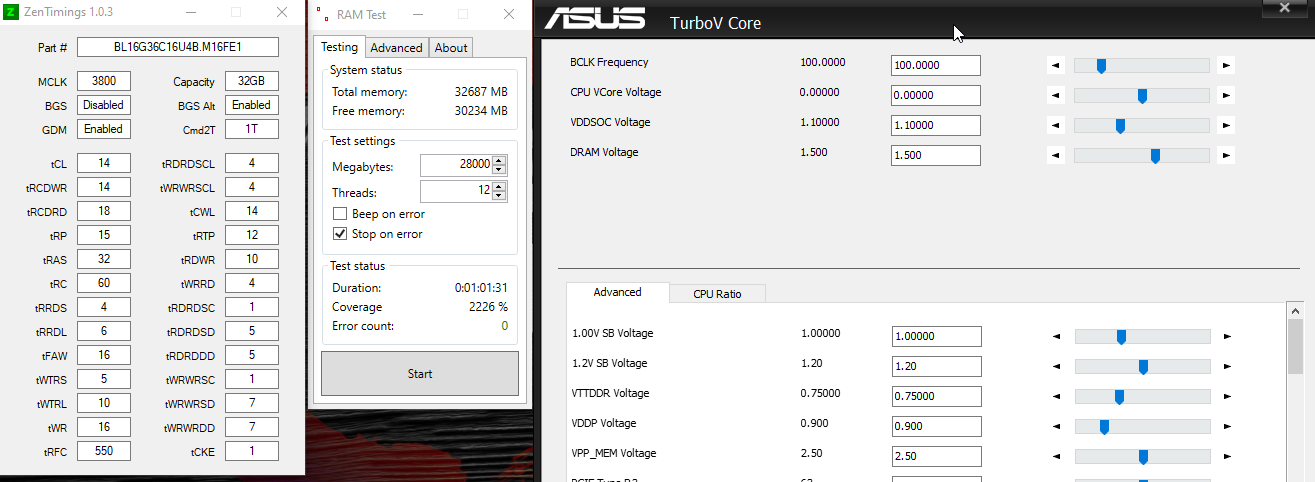Click the BGS Alt value Enabled

[252, 105]
